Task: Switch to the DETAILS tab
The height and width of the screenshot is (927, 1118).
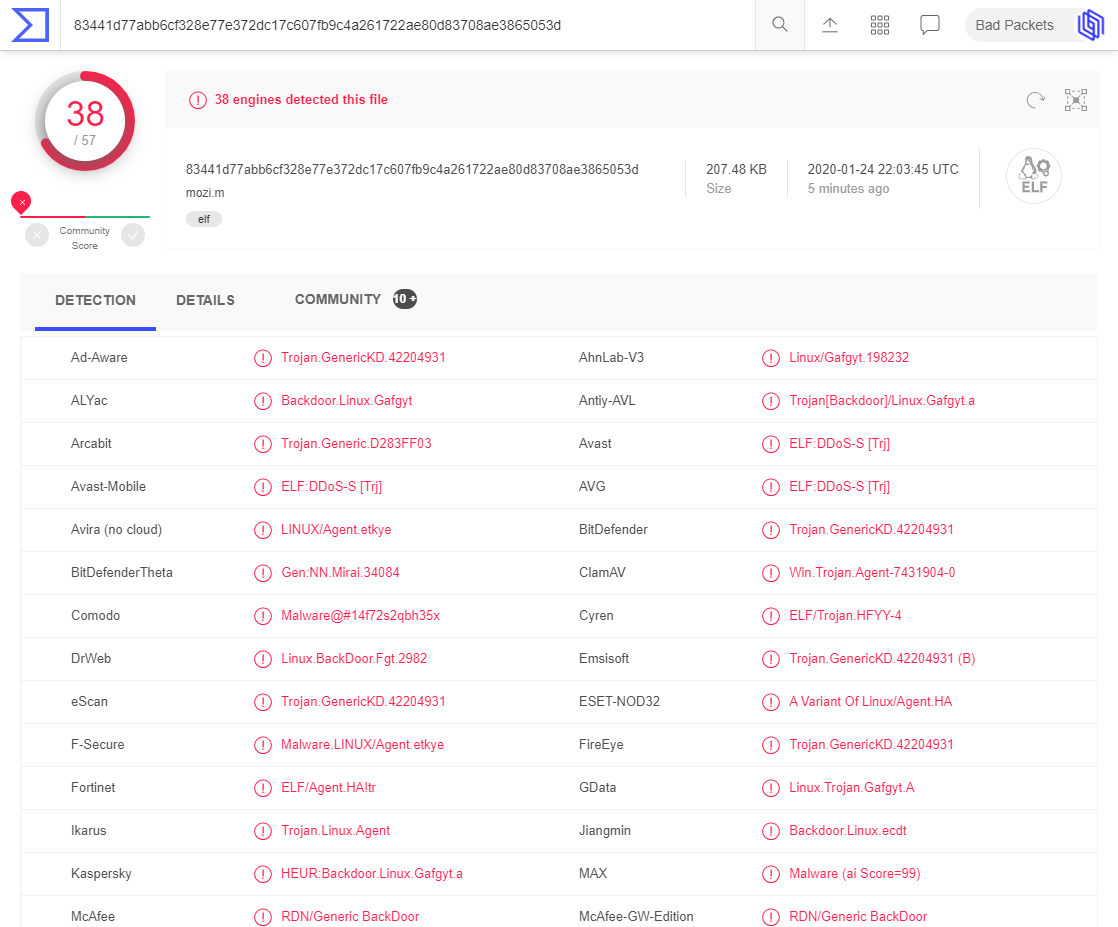Action: 205,300
